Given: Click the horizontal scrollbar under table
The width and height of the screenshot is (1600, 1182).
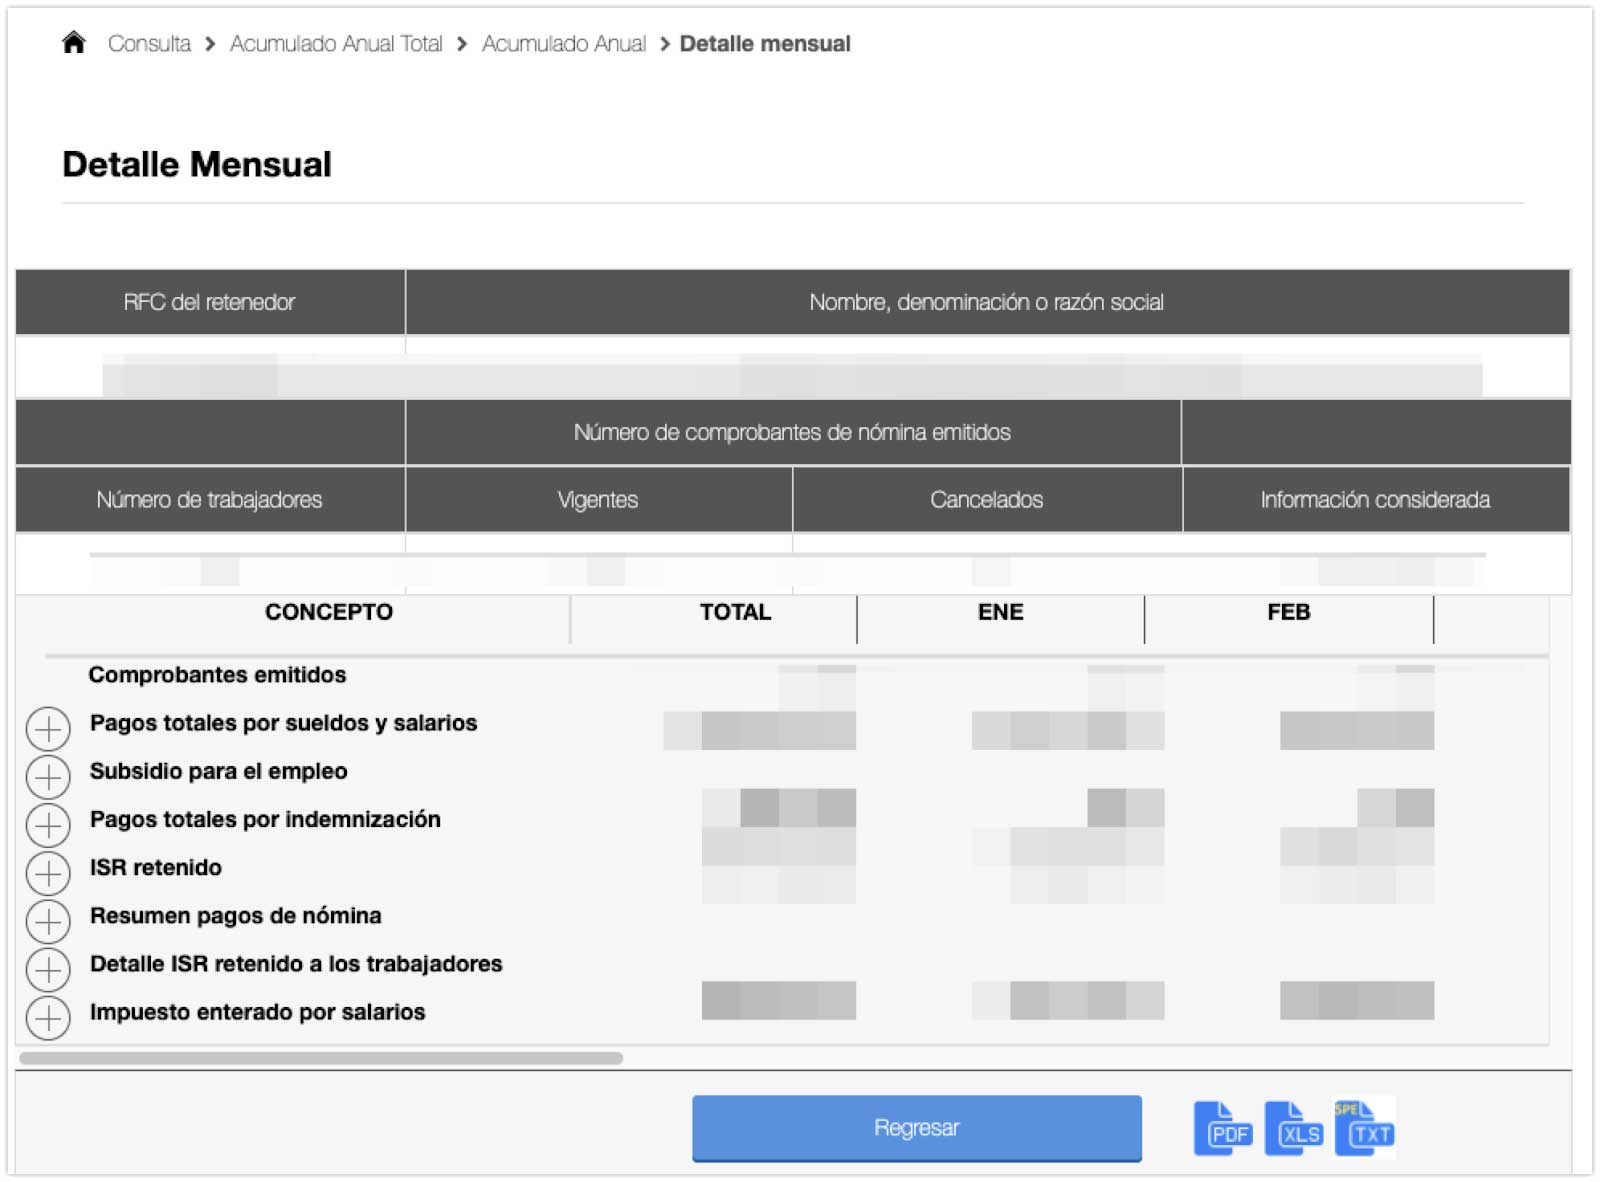Looking at the screenshot, I should [320, 1058].
